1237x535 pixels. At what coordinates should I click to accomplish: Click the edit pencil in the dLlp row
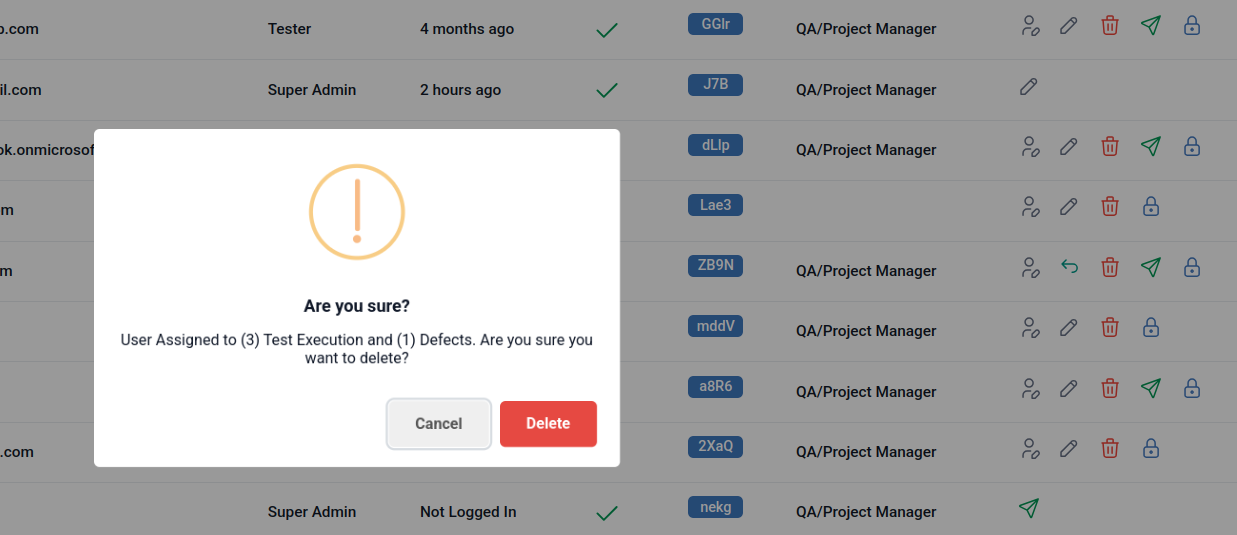1069,147
